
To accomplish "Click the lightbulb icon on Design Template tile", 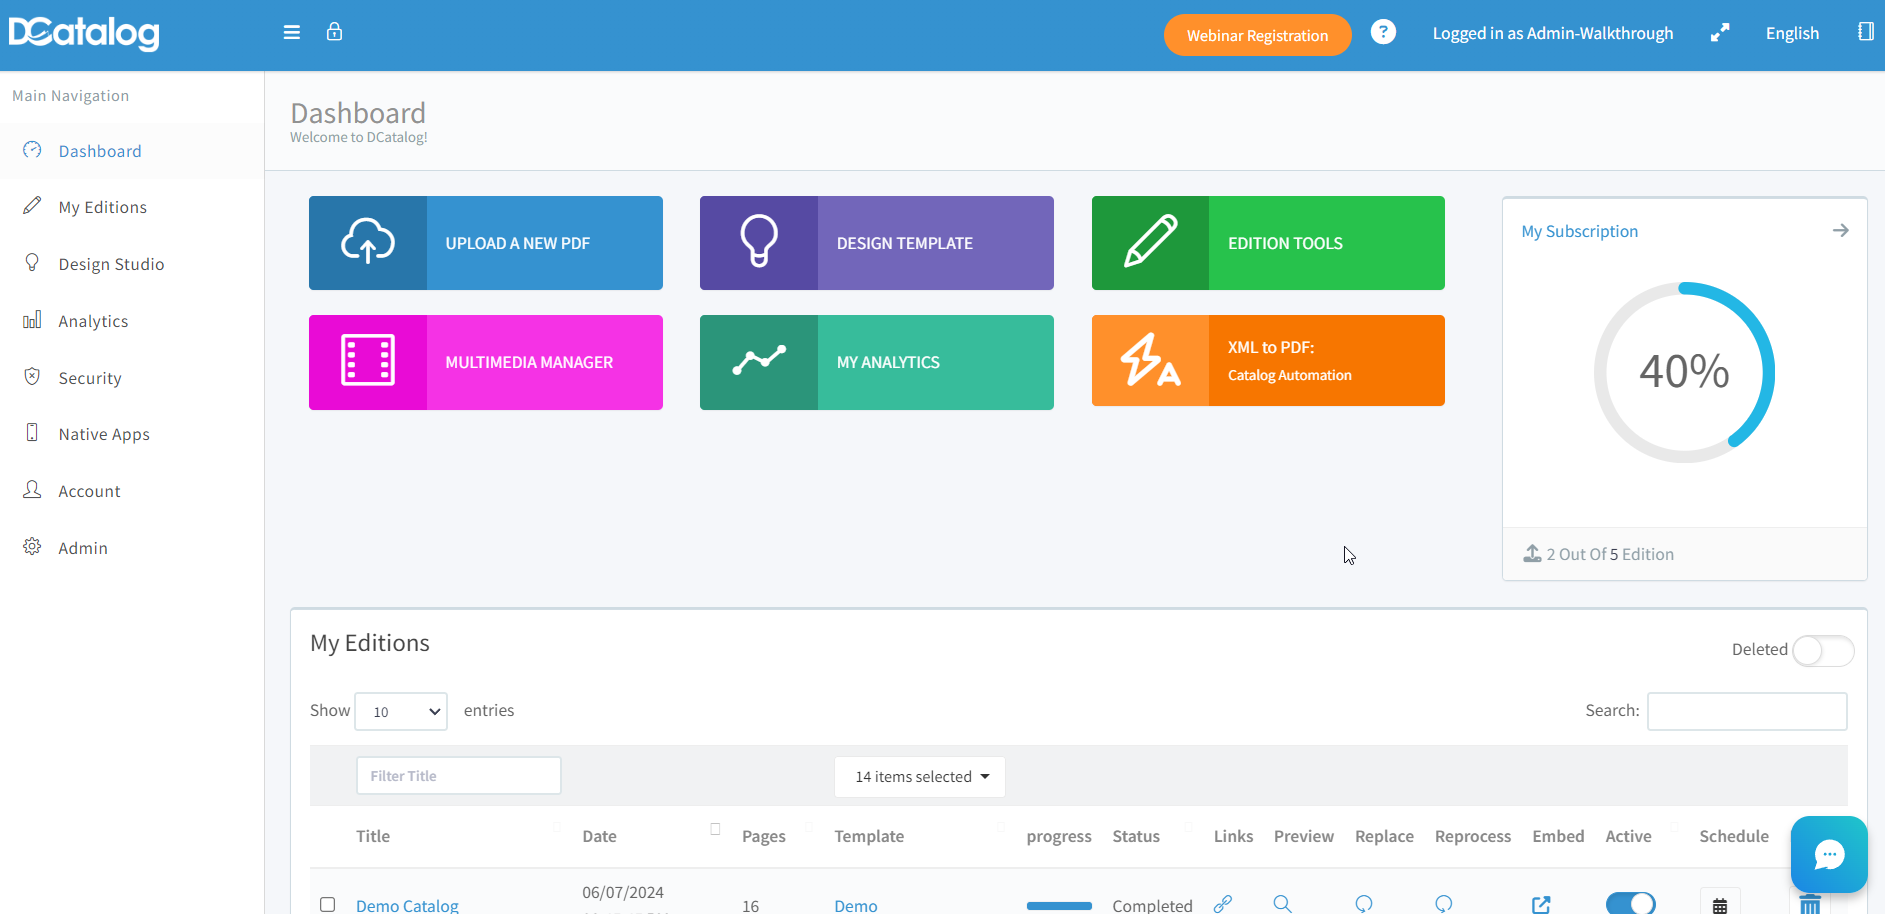I will pos(759,241).
